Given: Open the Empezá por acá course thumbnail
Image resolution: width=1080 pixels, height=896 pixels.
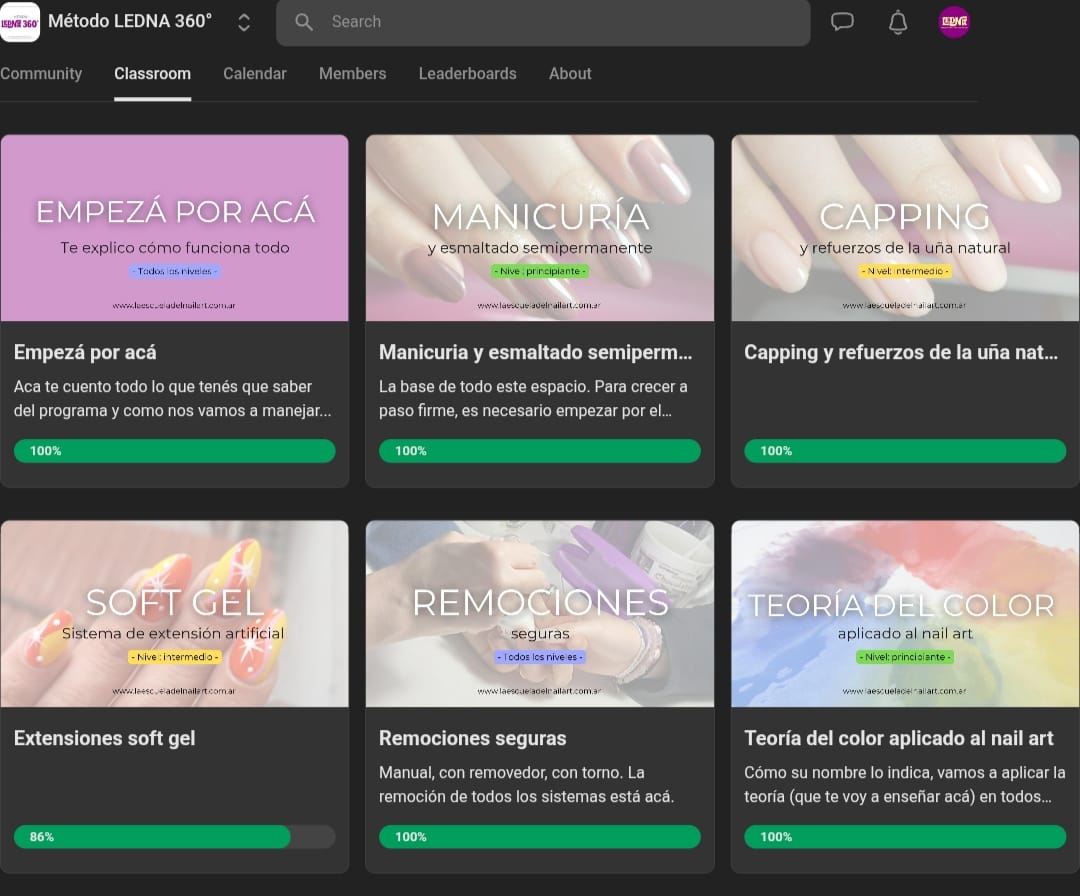Looking at the screenshot, I should 174,228.
